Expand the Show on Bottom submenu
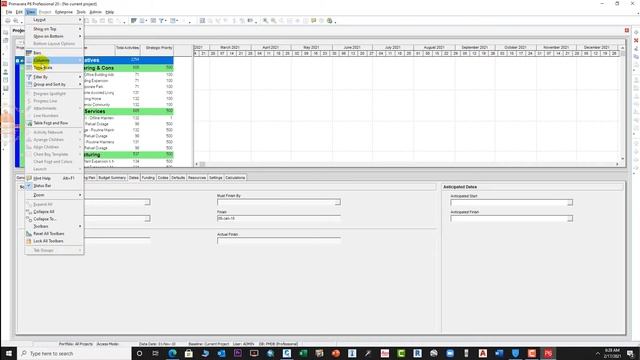 (x=54, y=36)
